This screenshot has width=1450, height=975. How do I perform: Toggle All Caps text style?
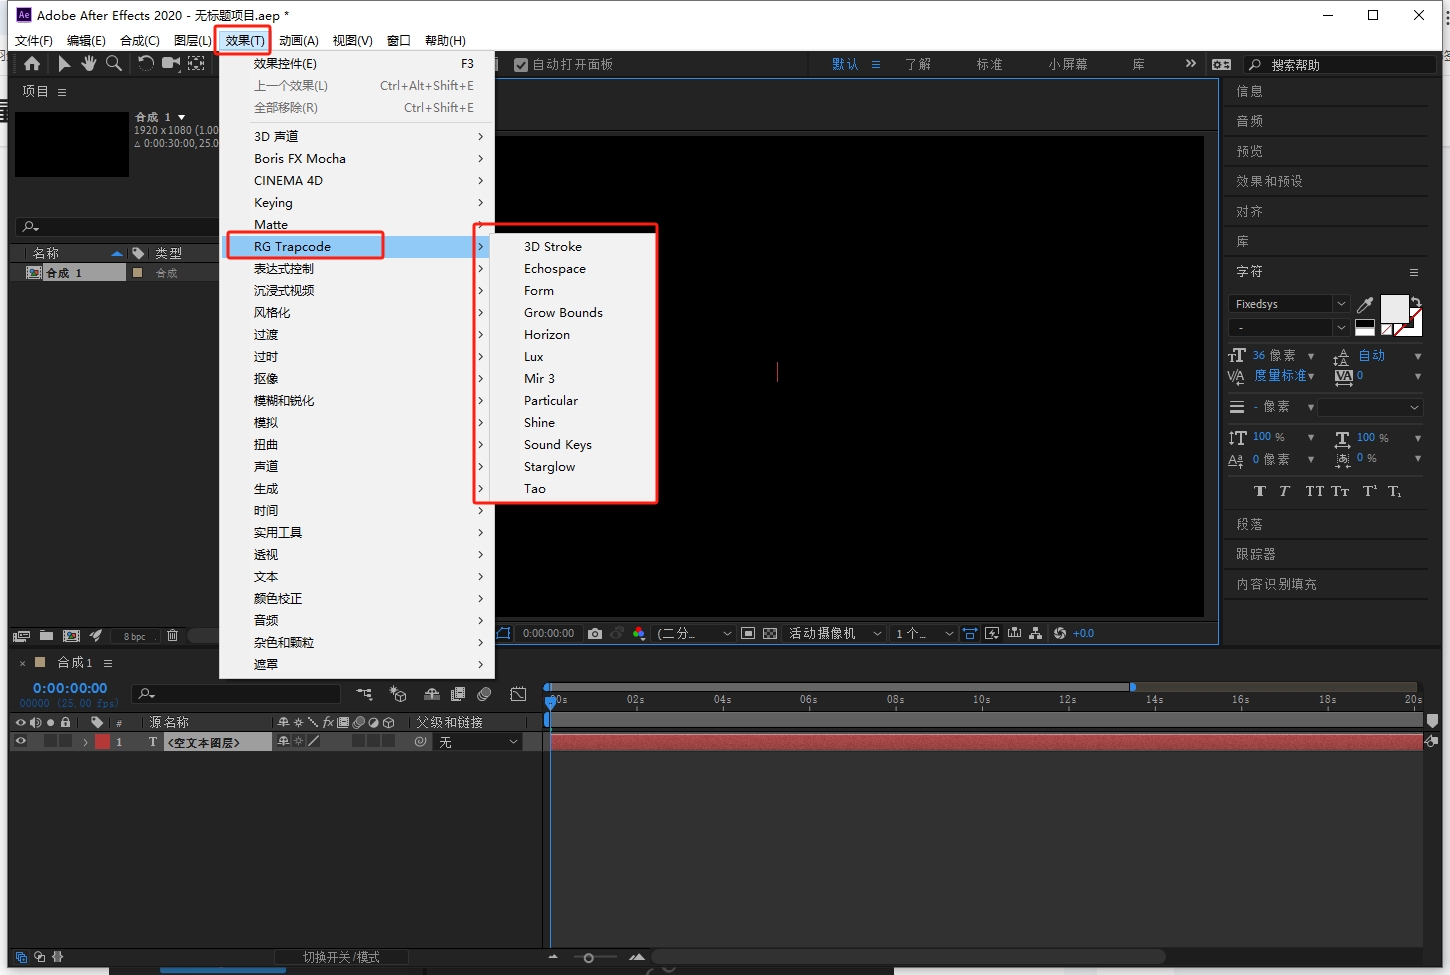click(1314, 491)
